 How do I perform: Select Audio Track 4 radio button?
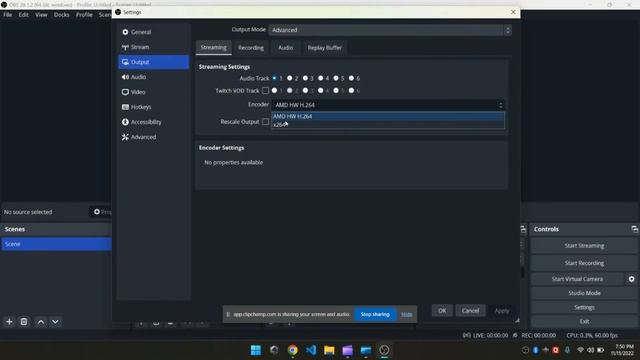click(320, 78)
